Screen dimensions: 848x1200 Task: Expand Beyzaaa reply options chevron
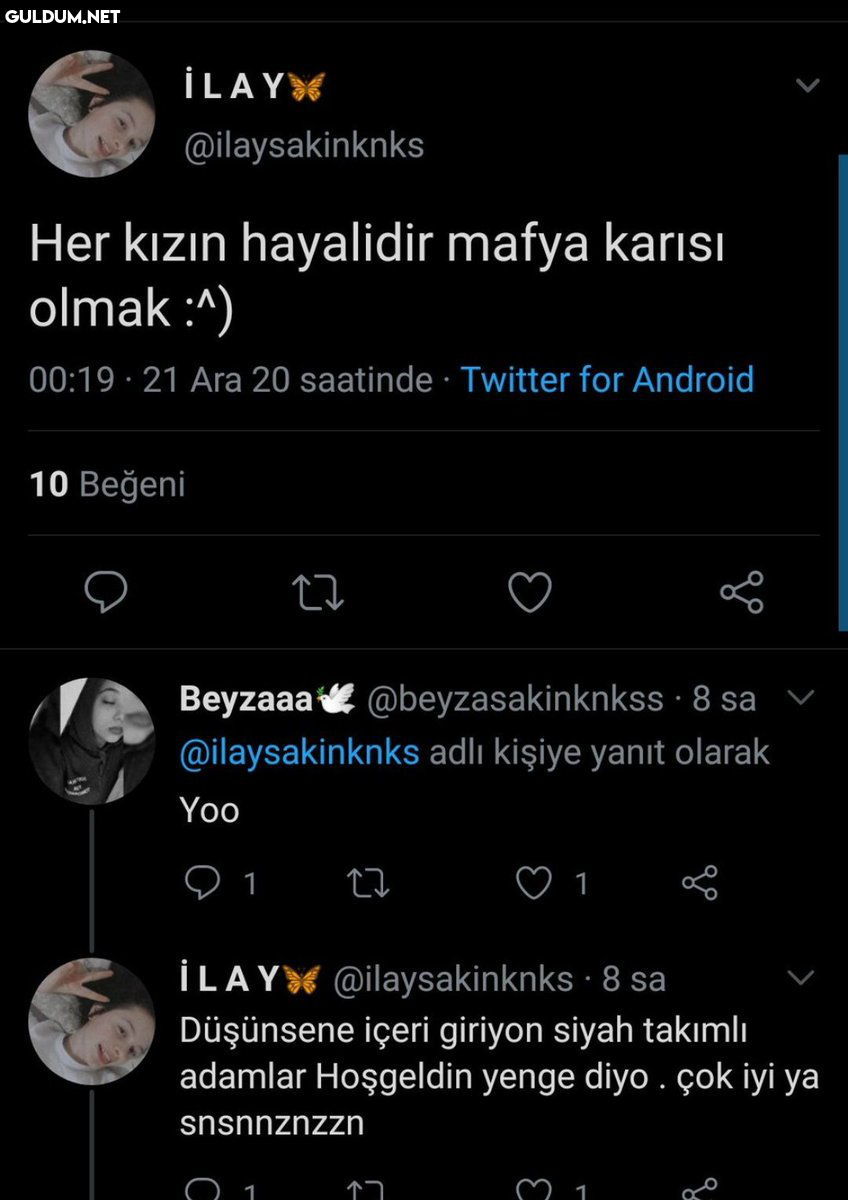802,696
